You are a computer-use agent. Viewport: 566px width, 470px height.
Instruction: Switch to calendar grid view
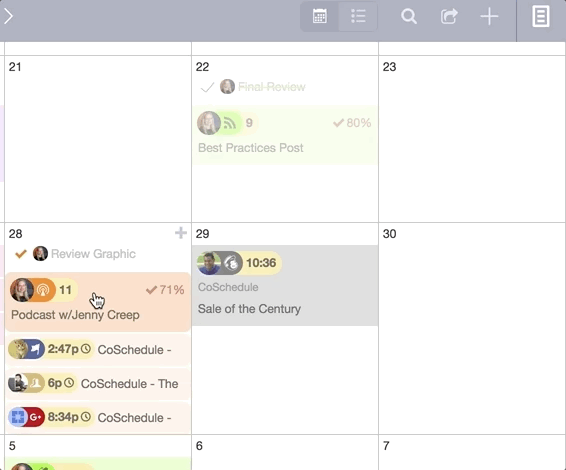tap(319, 16)
